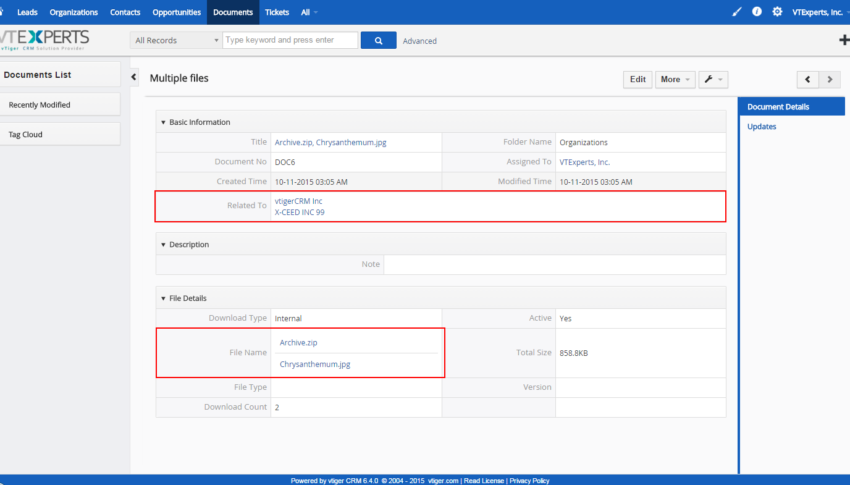Open the All Records dropdown
The image size is (850, 485).
pos(176,40)
